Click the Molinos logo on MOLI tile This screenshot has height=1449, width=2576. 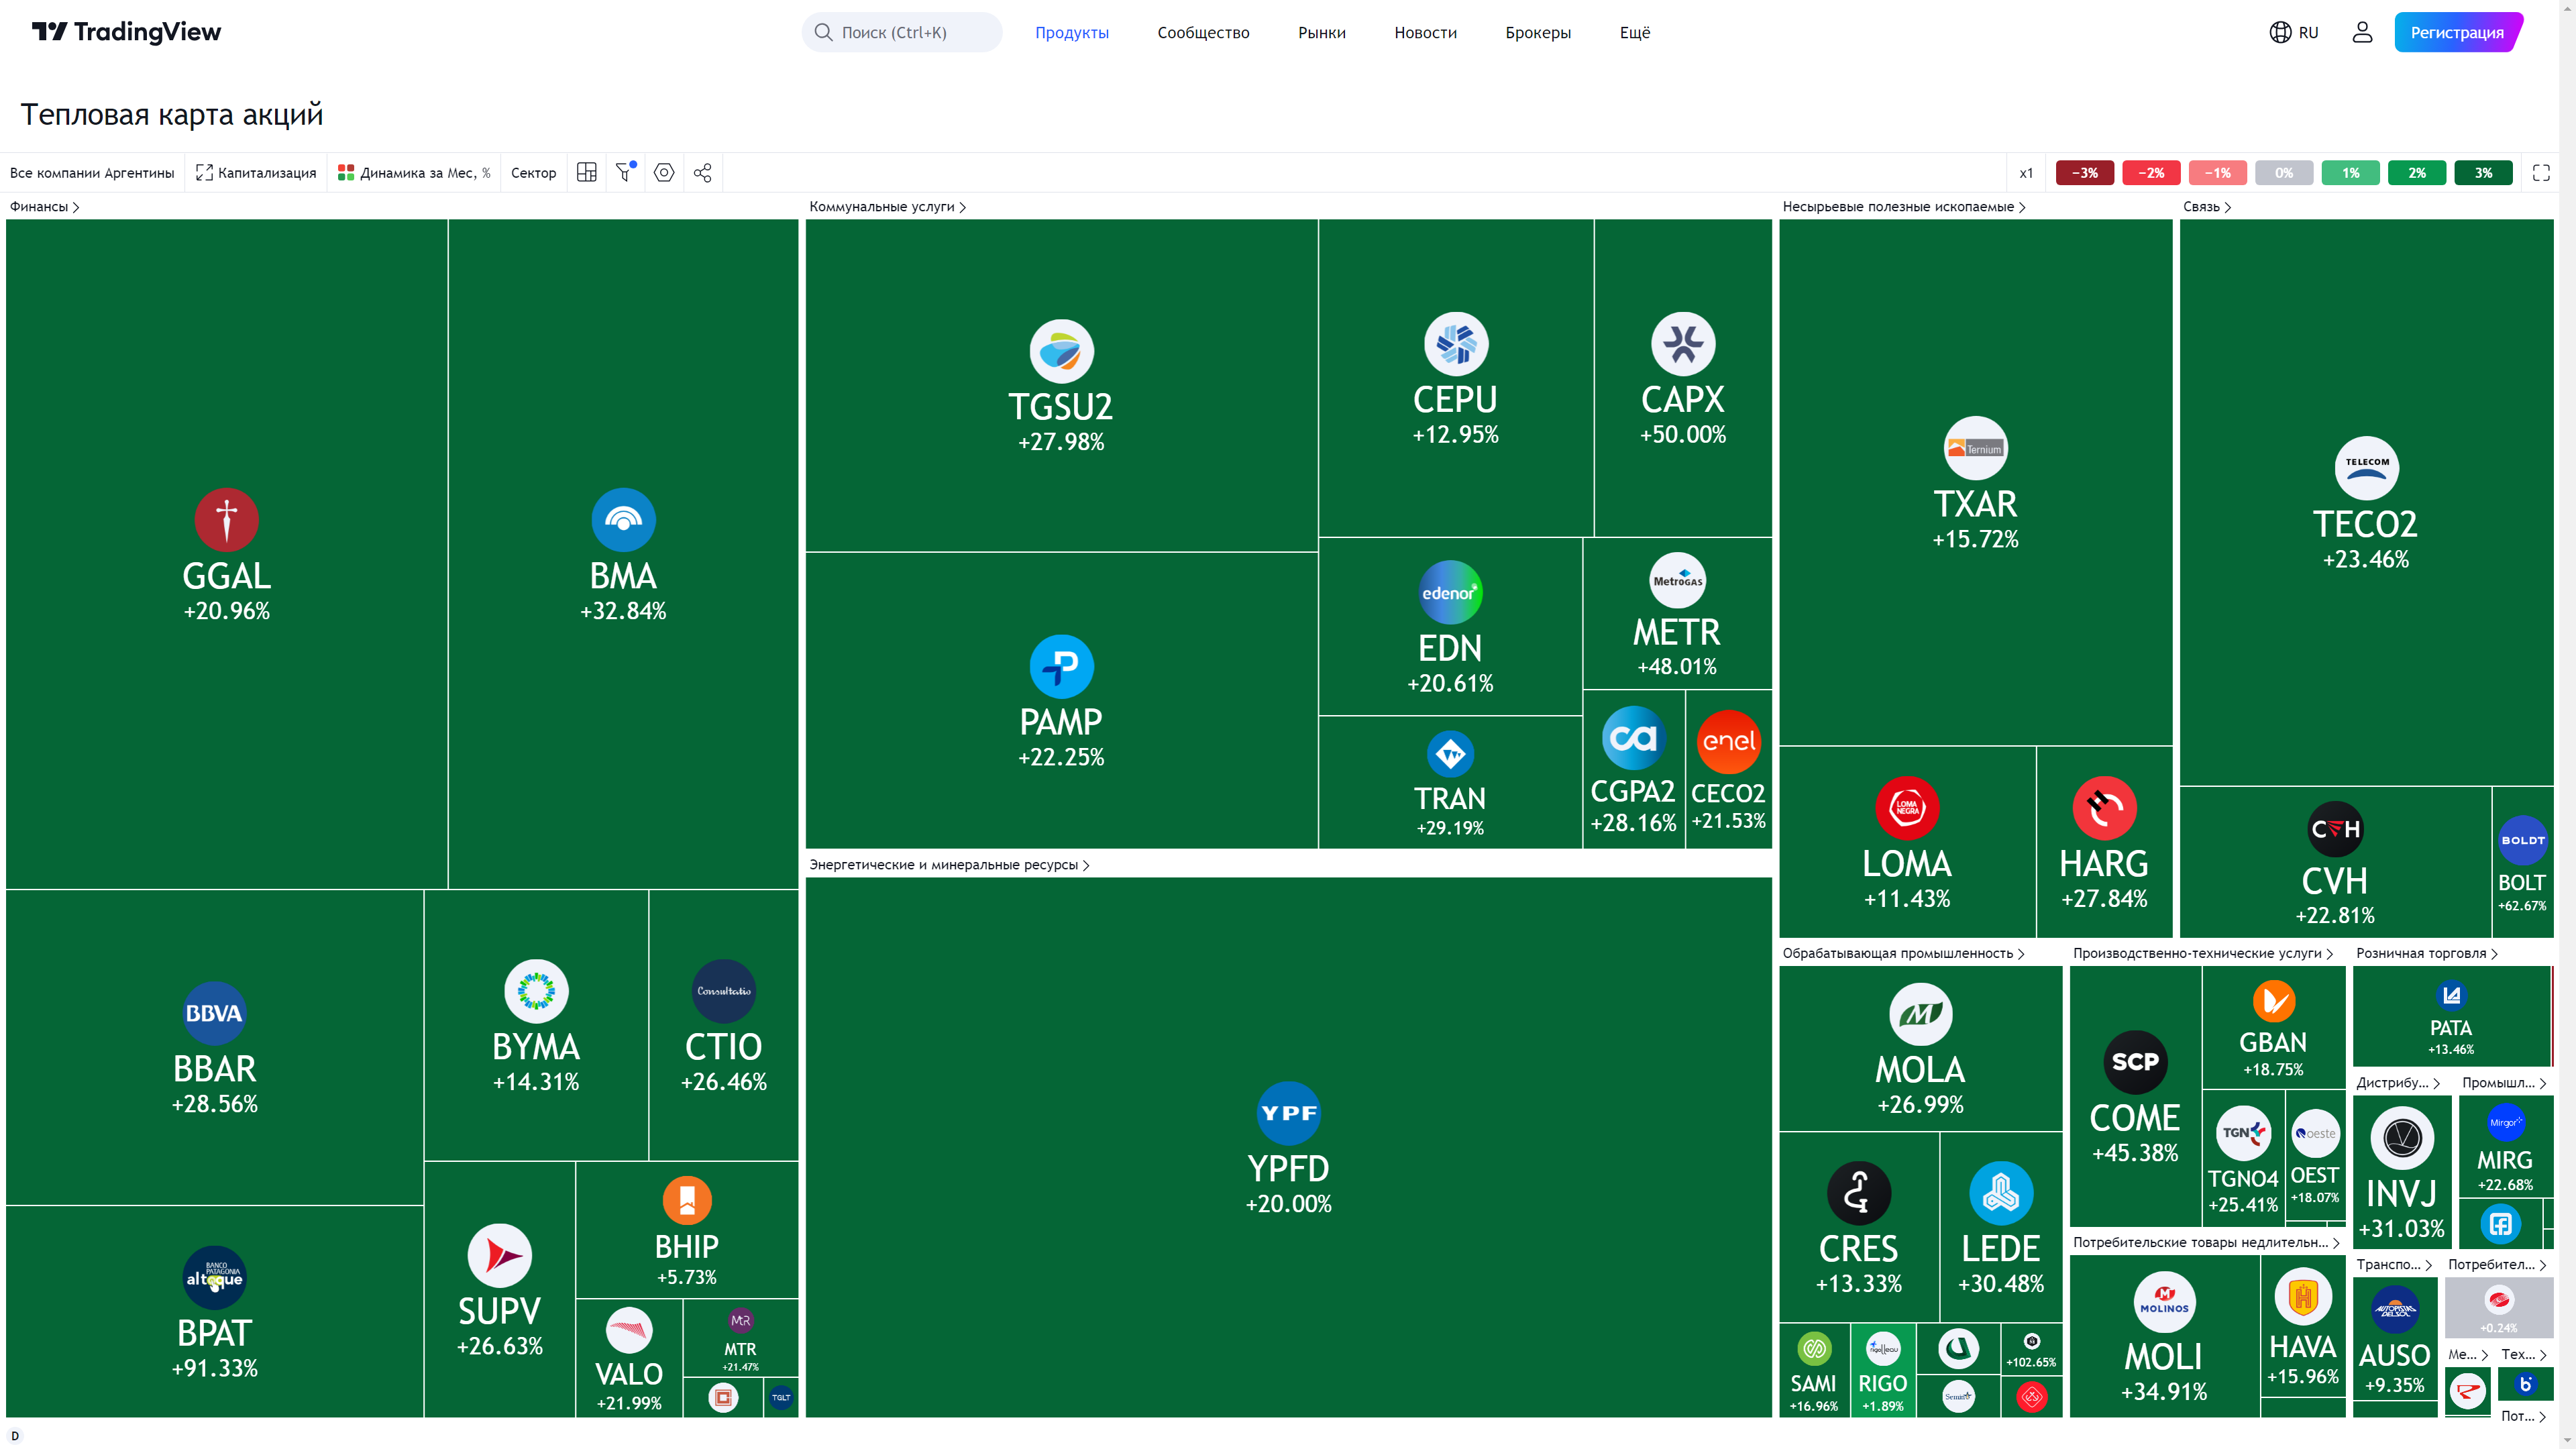click(2164, 1301)
